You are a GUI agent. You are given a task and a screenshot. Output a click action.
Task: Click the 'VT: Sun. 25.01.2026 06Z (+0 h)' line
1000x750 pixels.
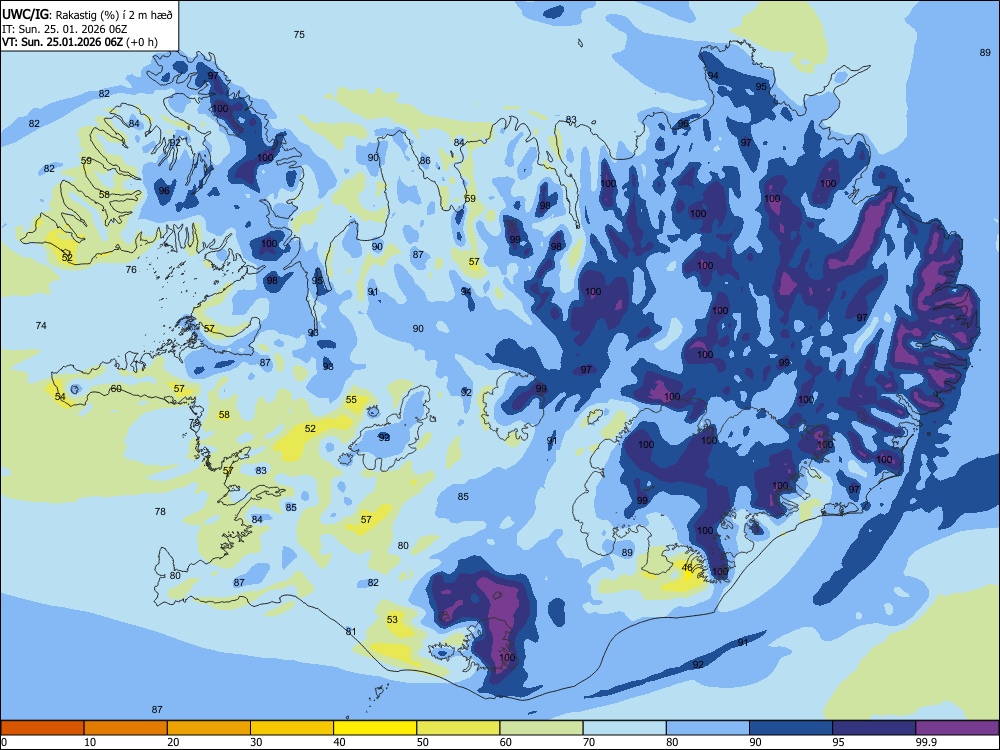click(x=80, y=42)
